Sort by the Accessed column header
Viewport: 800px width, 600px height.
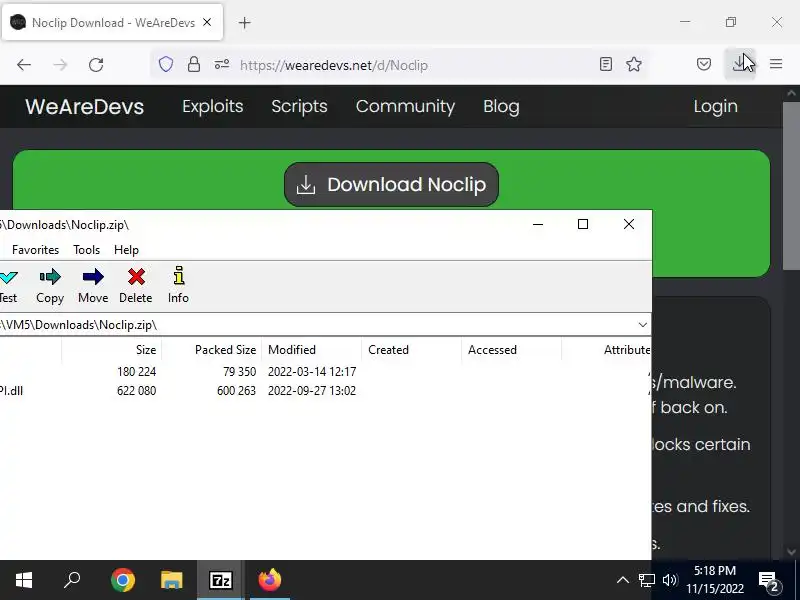click(511, 350)
